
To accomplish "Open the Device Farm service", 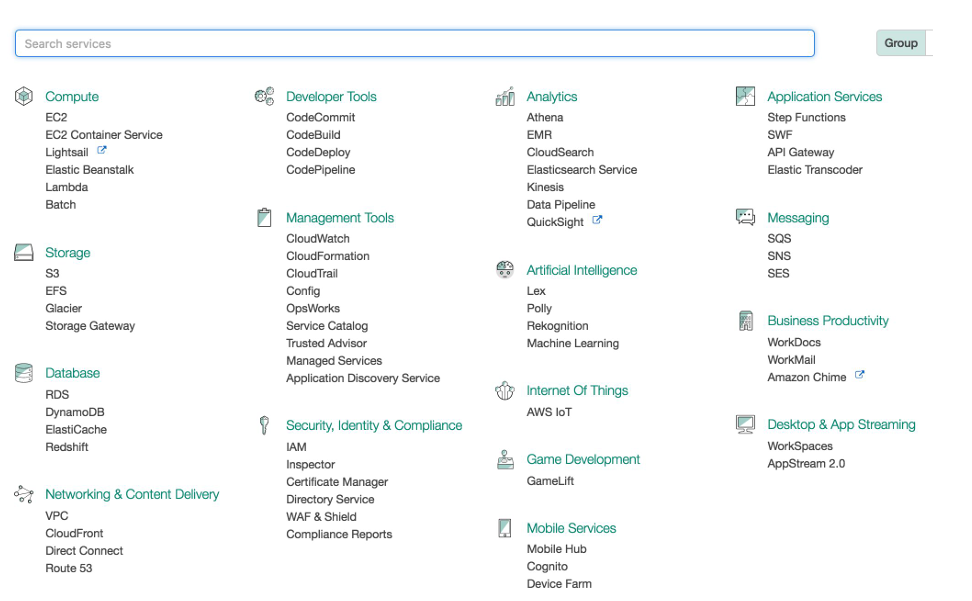I will [559, 584].
